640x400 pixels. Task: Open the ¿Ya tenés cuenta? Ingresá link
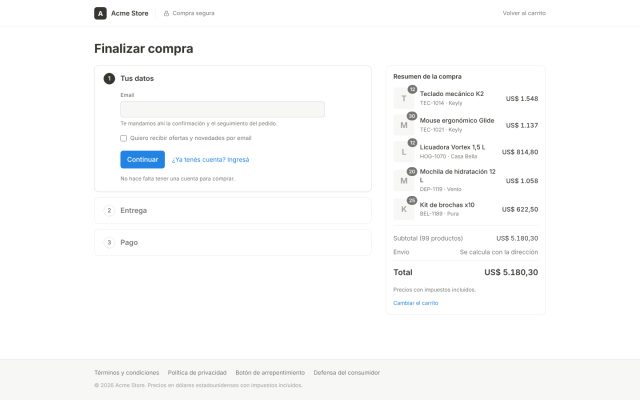210,160
